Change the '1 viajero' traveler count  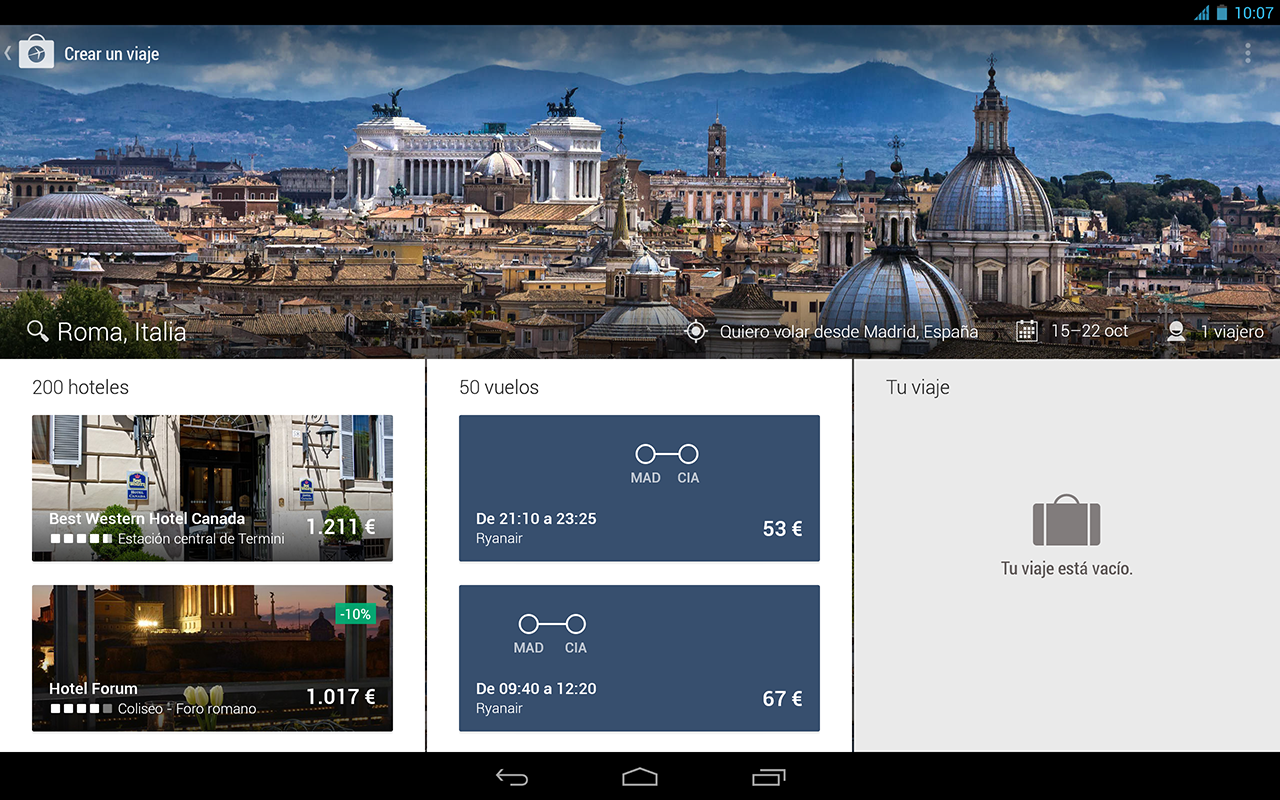[1232, 331]
